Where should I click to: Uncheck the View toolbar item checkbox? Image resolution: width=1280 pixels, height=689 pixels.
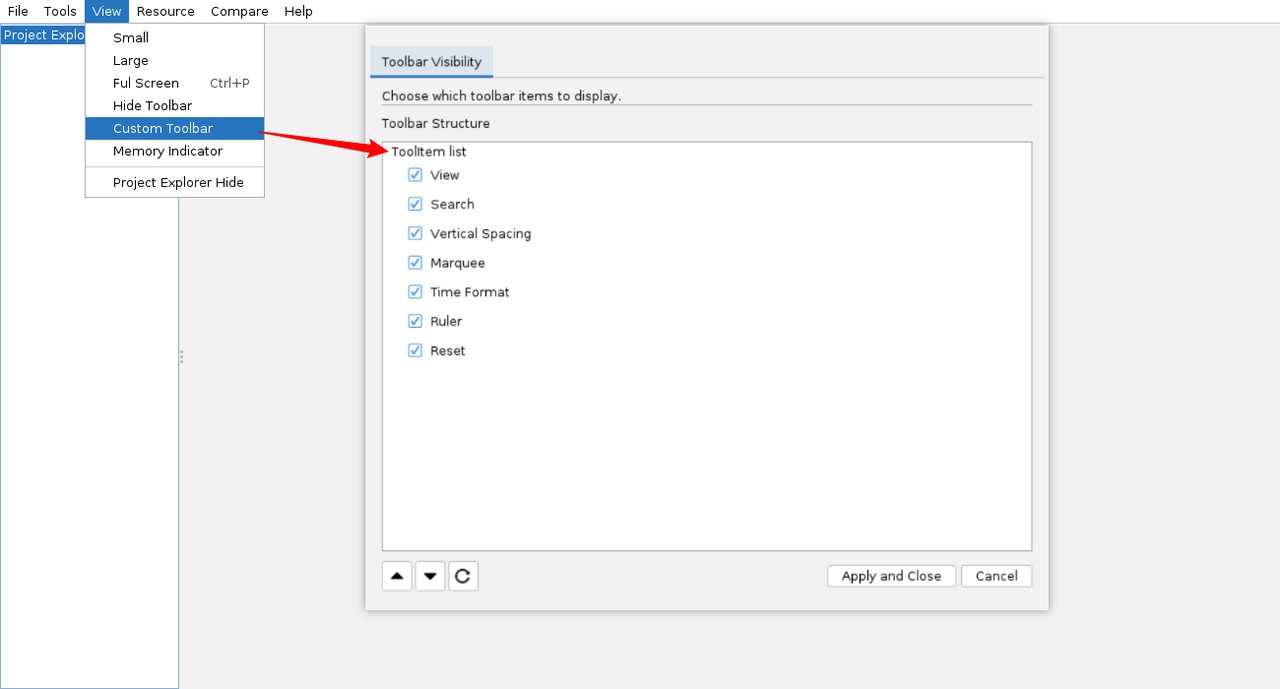[x=415, y=175]
